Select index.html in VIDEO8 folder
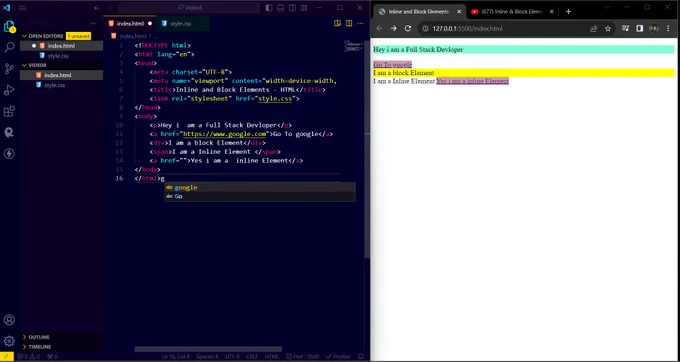Viewport: 680px width, 362px height. pyautogui.click(x=61, y=75)
